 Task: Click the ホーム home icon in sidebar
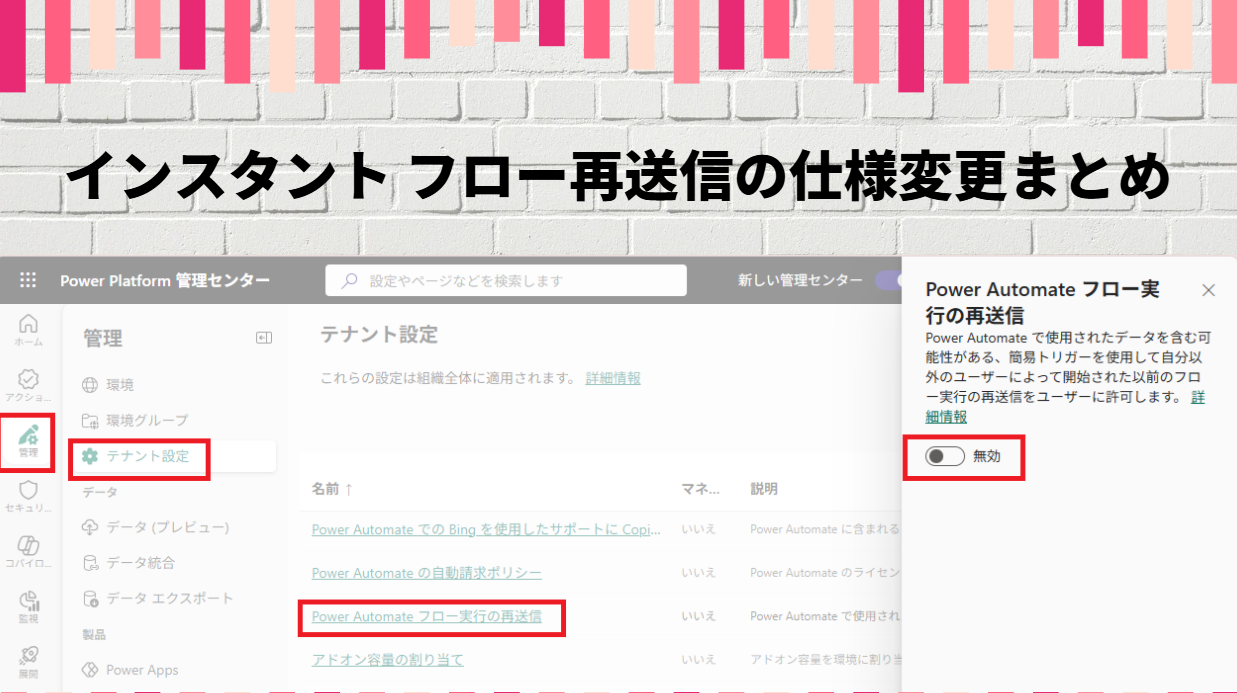coord(28,329)
